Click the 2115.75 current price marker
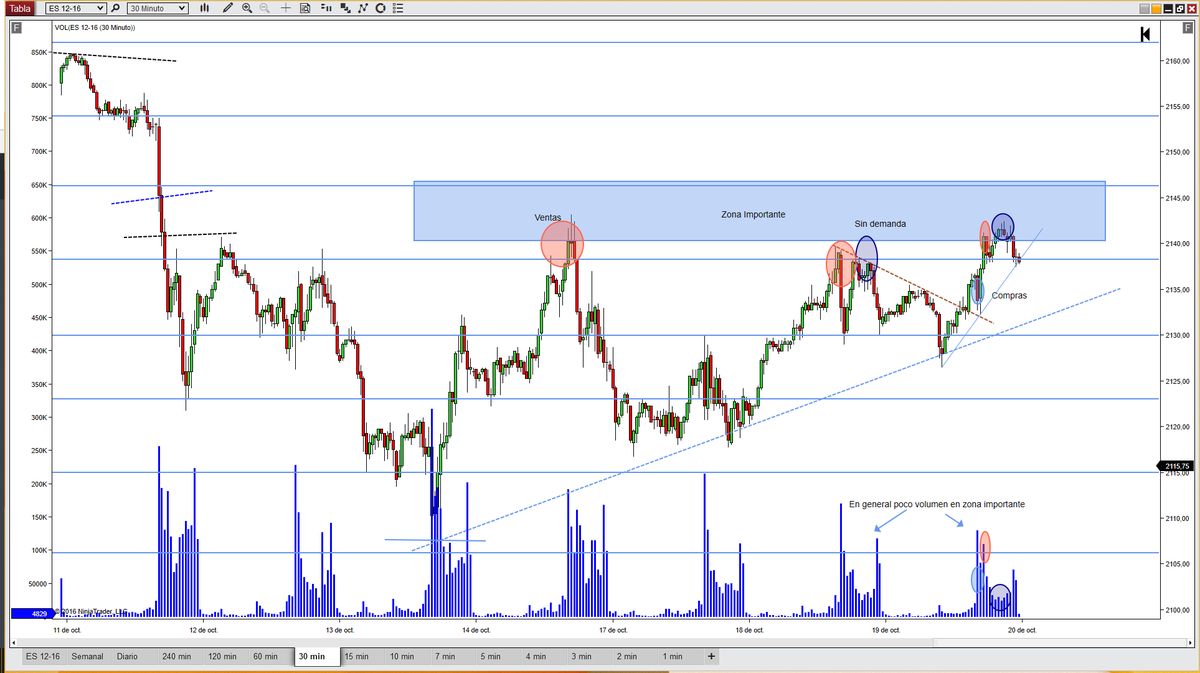 pos(1177,466)
